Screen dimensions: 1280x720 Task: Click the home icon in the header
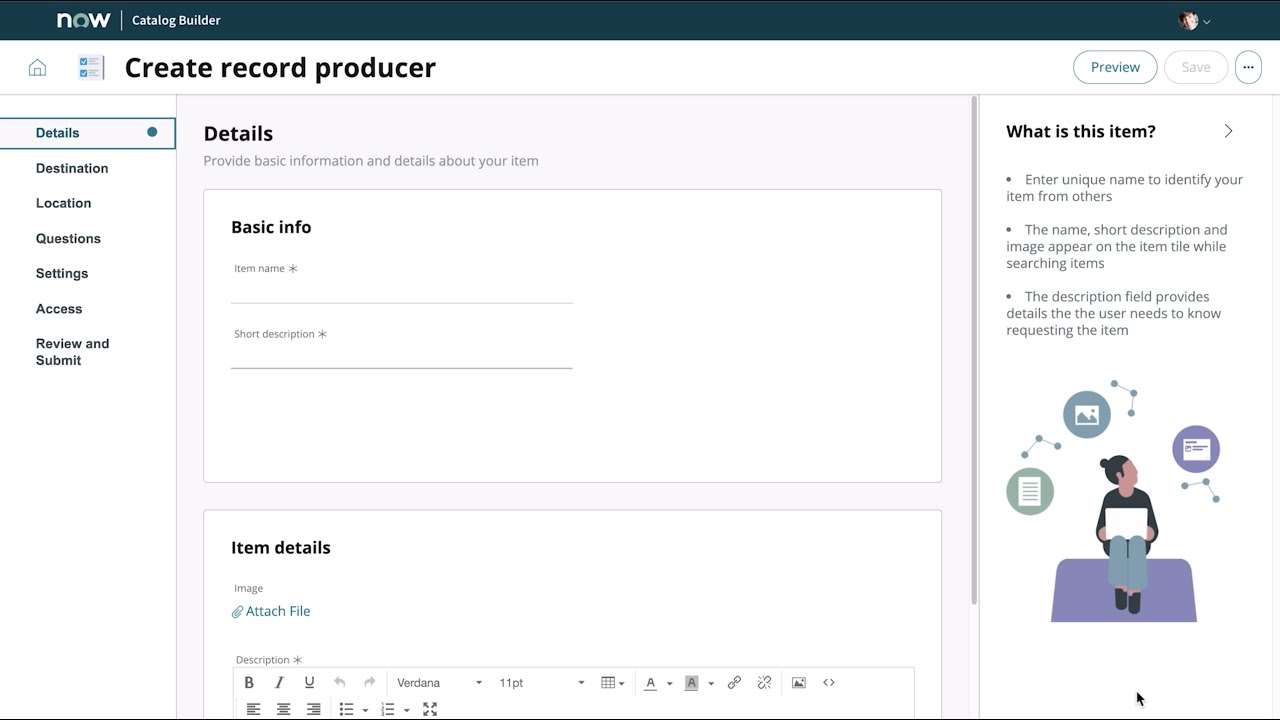pos(37,67)
